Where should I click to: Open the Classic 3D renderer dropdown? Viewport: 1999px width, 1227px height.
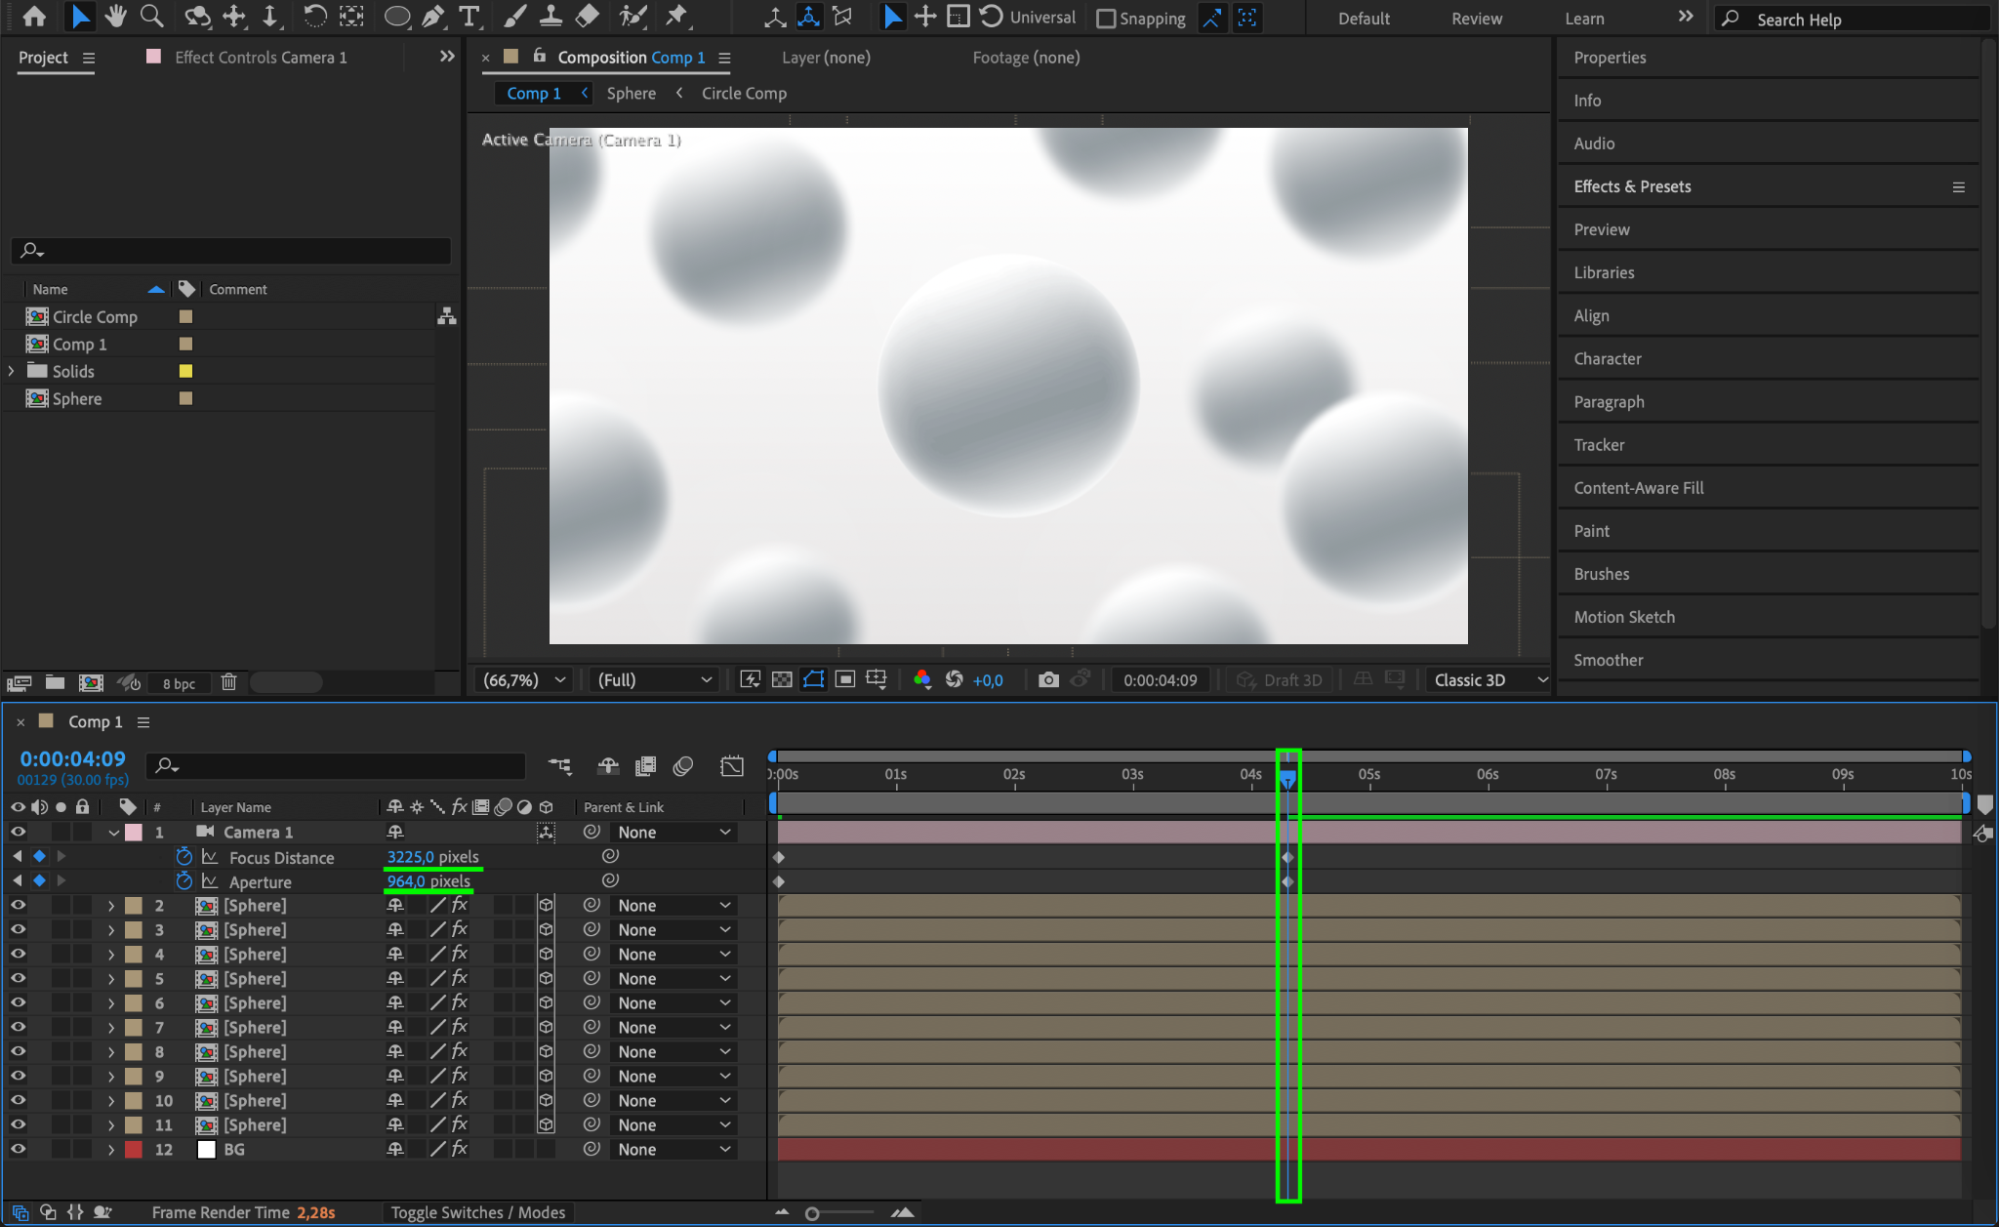coord(1489,680)
